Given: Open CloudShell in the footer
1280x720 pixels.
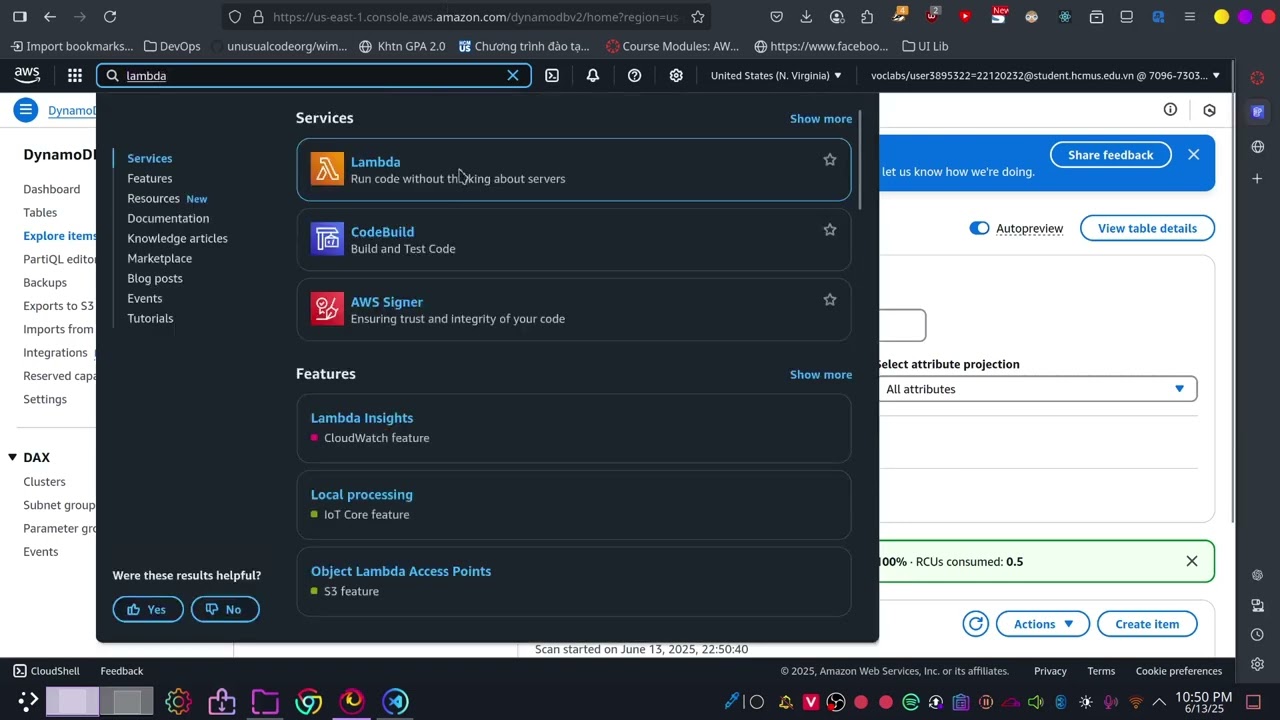Looking at the screenshot, I should (x=46, y=671).
